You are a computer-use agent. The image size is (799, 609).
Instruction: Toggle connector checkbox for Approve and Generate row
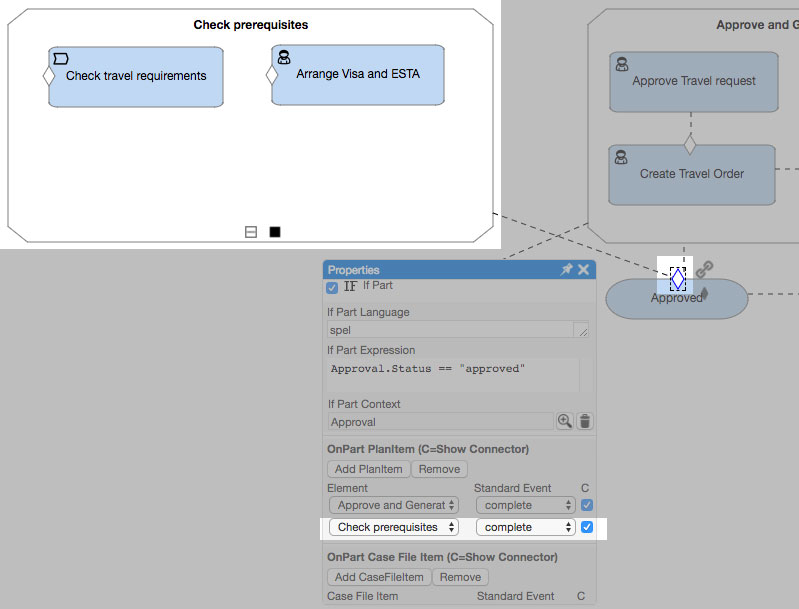(587, 505)
